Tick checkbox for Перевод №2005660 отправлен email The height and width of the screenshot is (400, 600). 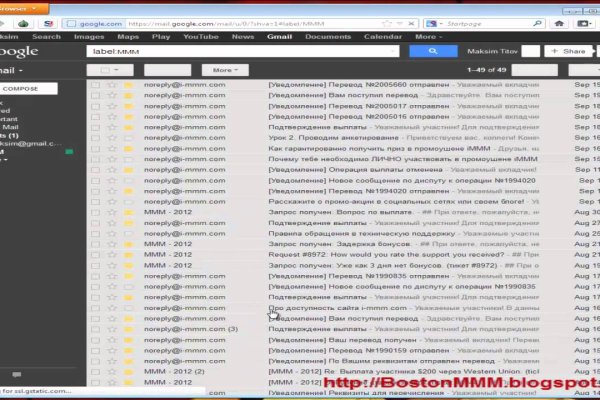pyautogui.click(x=95, y=85)
